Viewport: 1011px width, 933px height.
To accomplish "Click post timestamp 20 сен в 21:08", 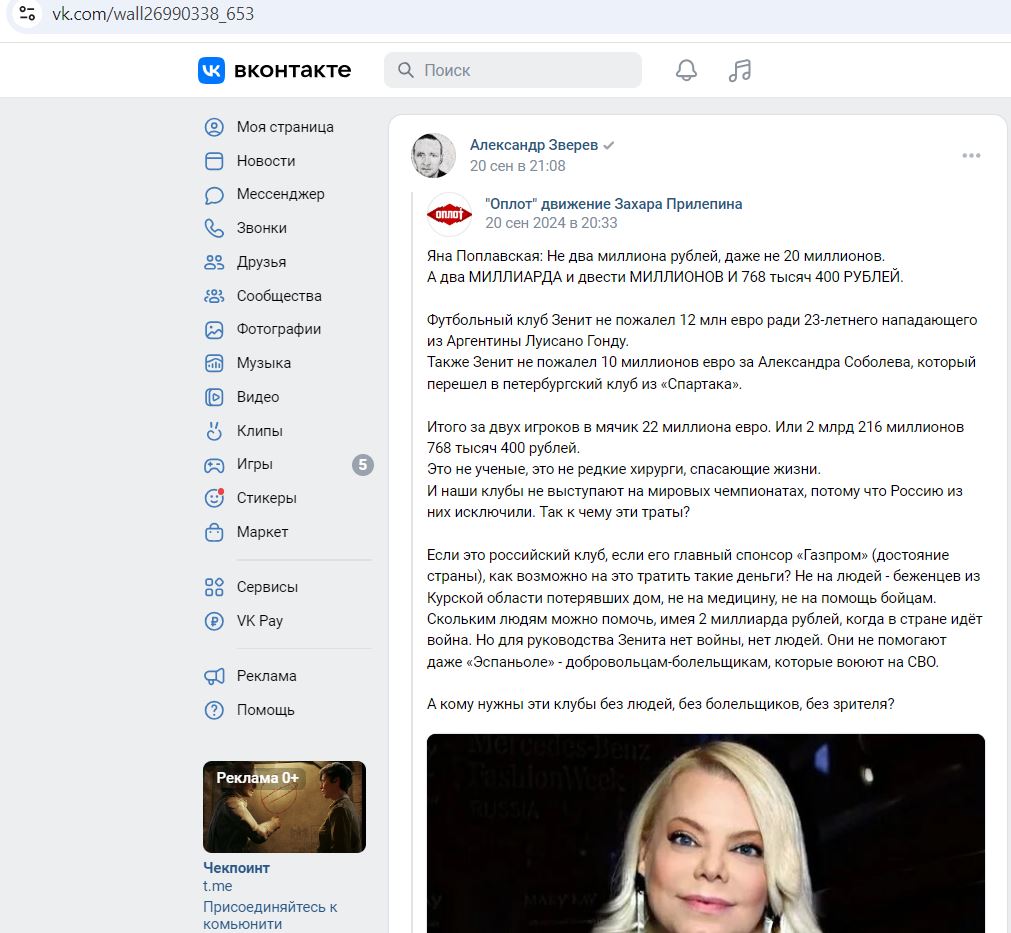I will click(x=518, y=166).
